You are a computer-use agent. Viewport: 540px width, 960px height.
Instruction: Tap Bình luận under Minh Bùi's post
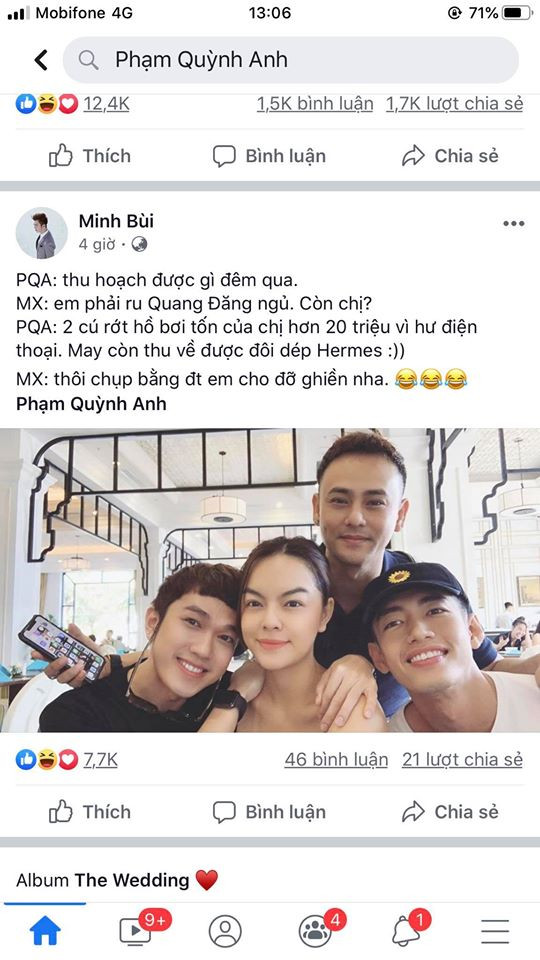coord(269,812)
